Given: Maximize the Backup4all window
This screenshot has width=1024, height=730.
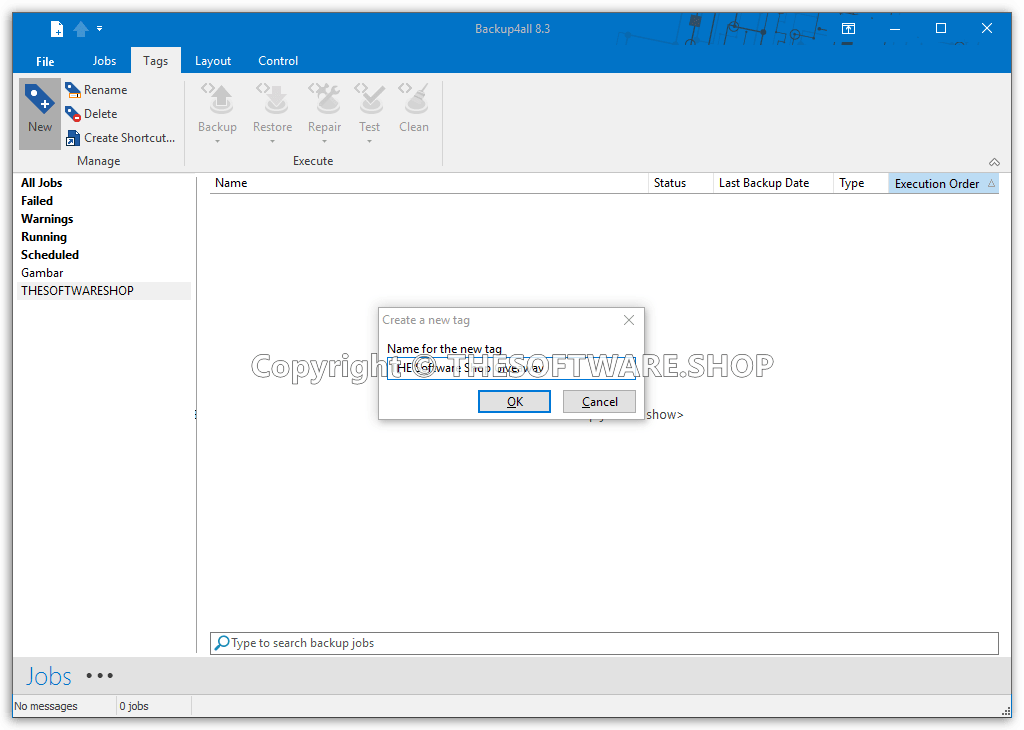Looking at the screenshot, I should pos(940,28).
